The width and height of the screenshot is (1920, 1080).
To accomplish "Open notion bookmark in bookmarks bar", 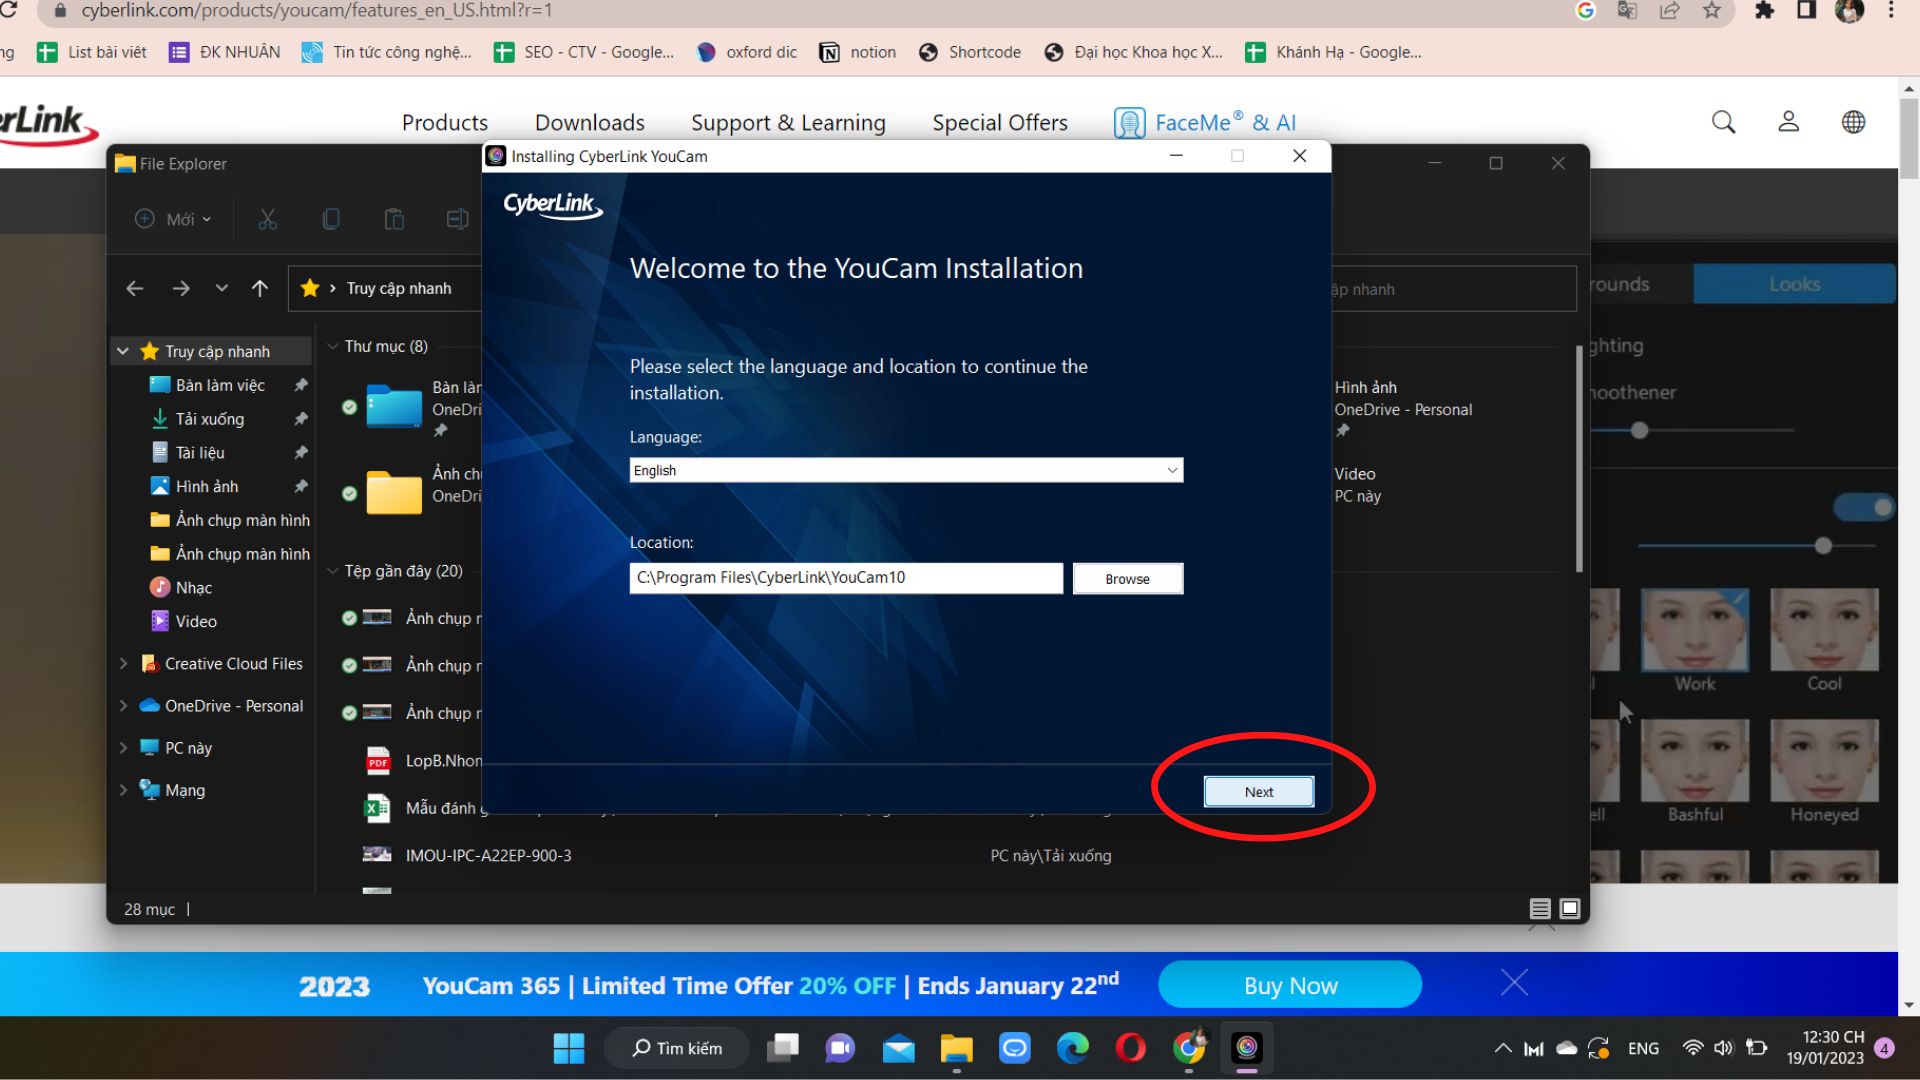I will click(x=858, y=52).
